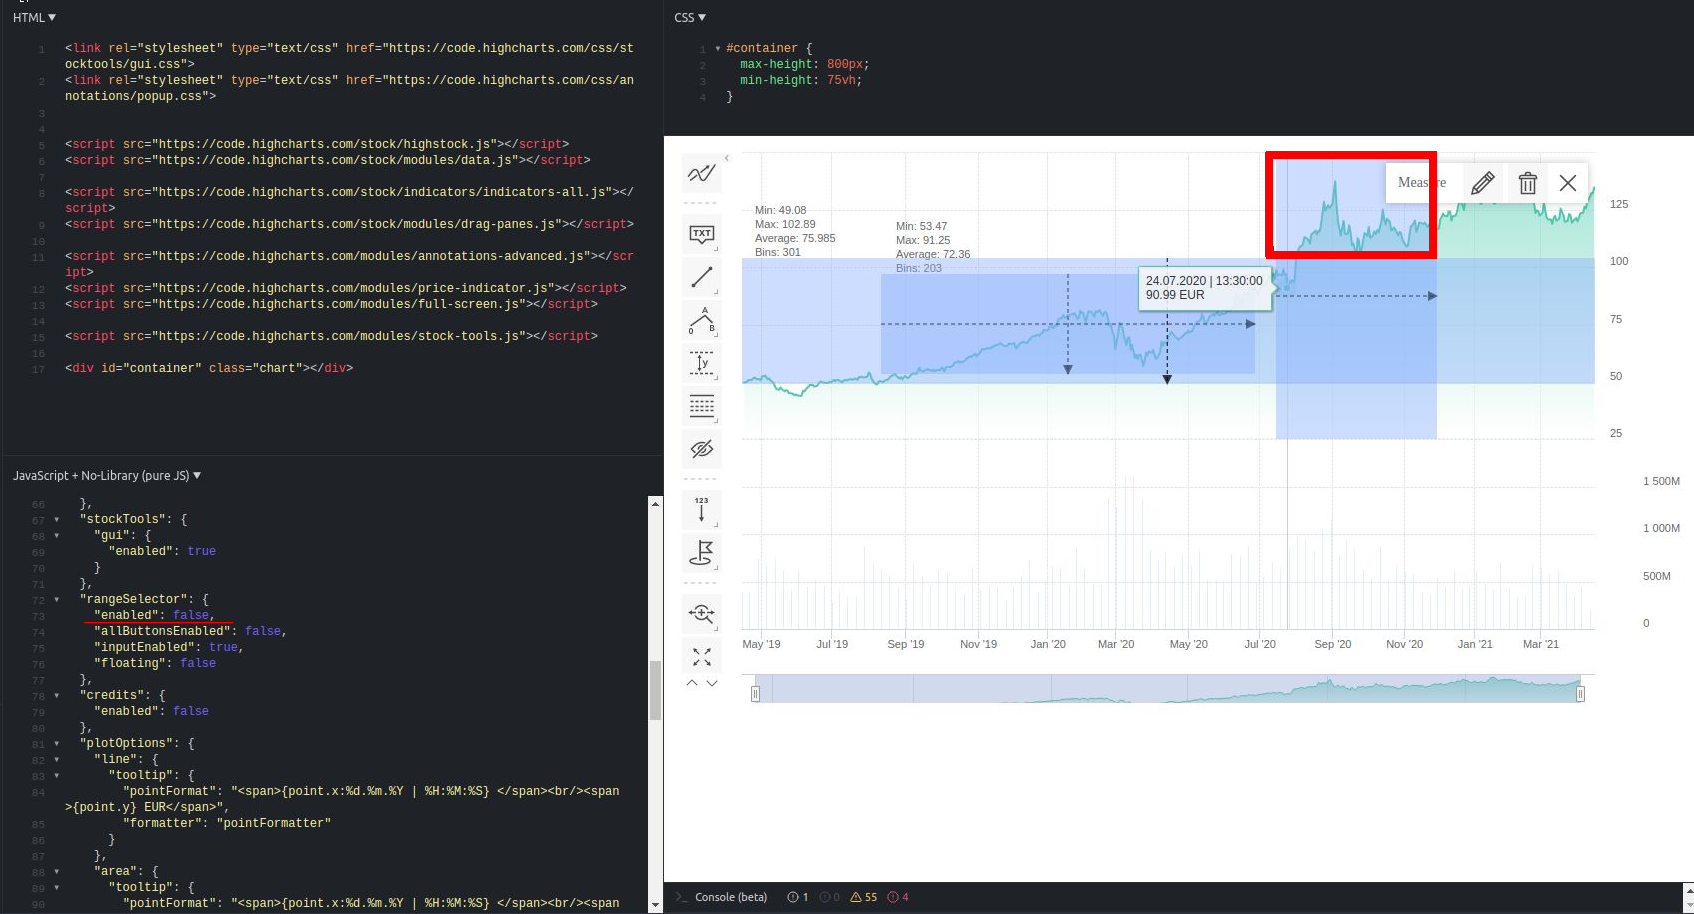Image resolution: width=1694 pixels, height=914 pixels.
Task: Select the Measure Y tool
Action: tap(701, 363)
